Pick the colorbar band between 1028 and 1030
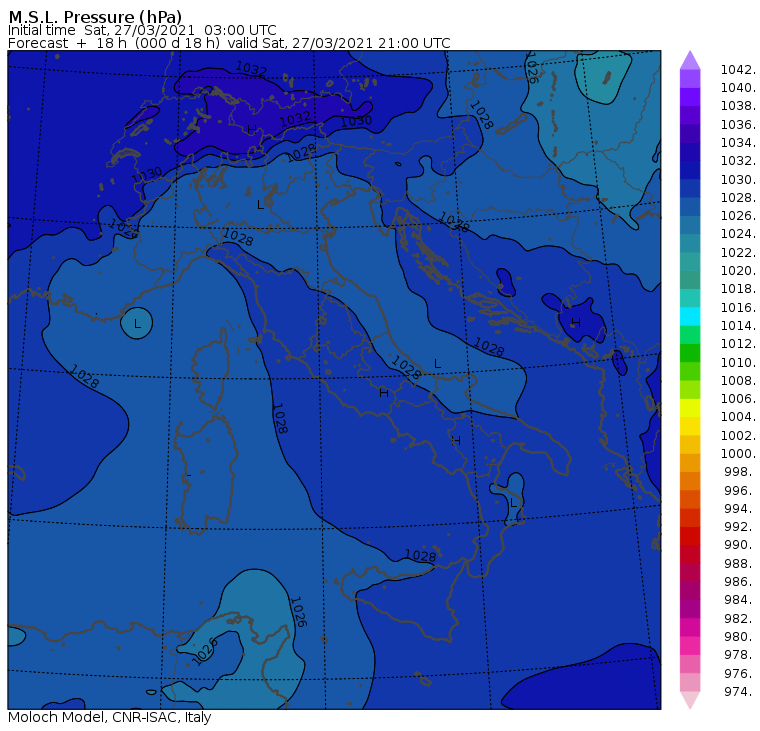 click(x=690, y=189)
